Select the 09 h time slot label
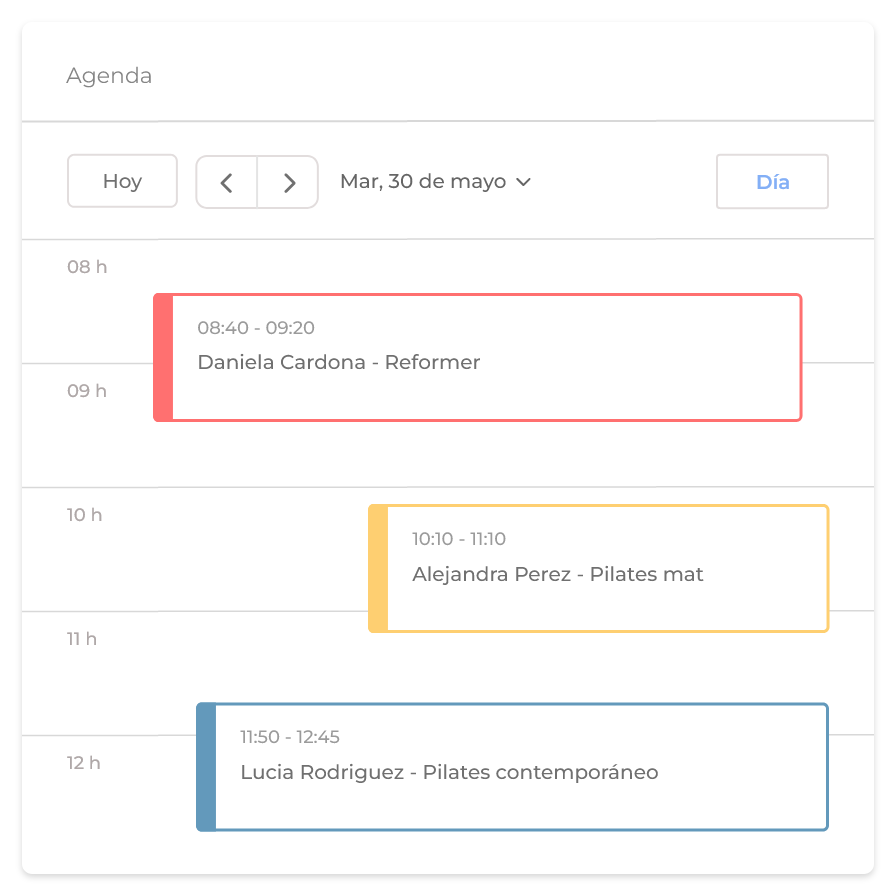896x896 pixels. coord(87,391)
